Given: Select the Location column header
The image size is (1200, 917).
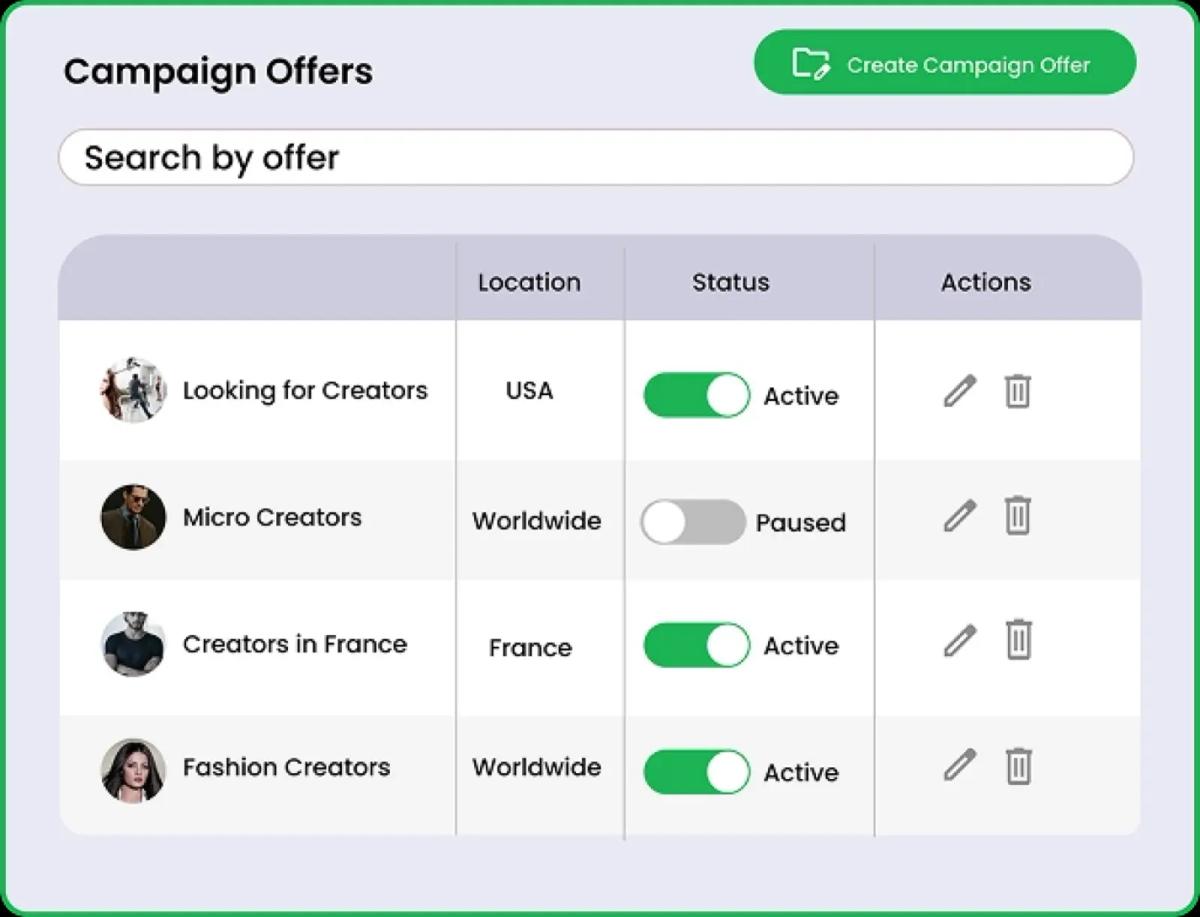Looking at the screenshot, I should [530, 282].
